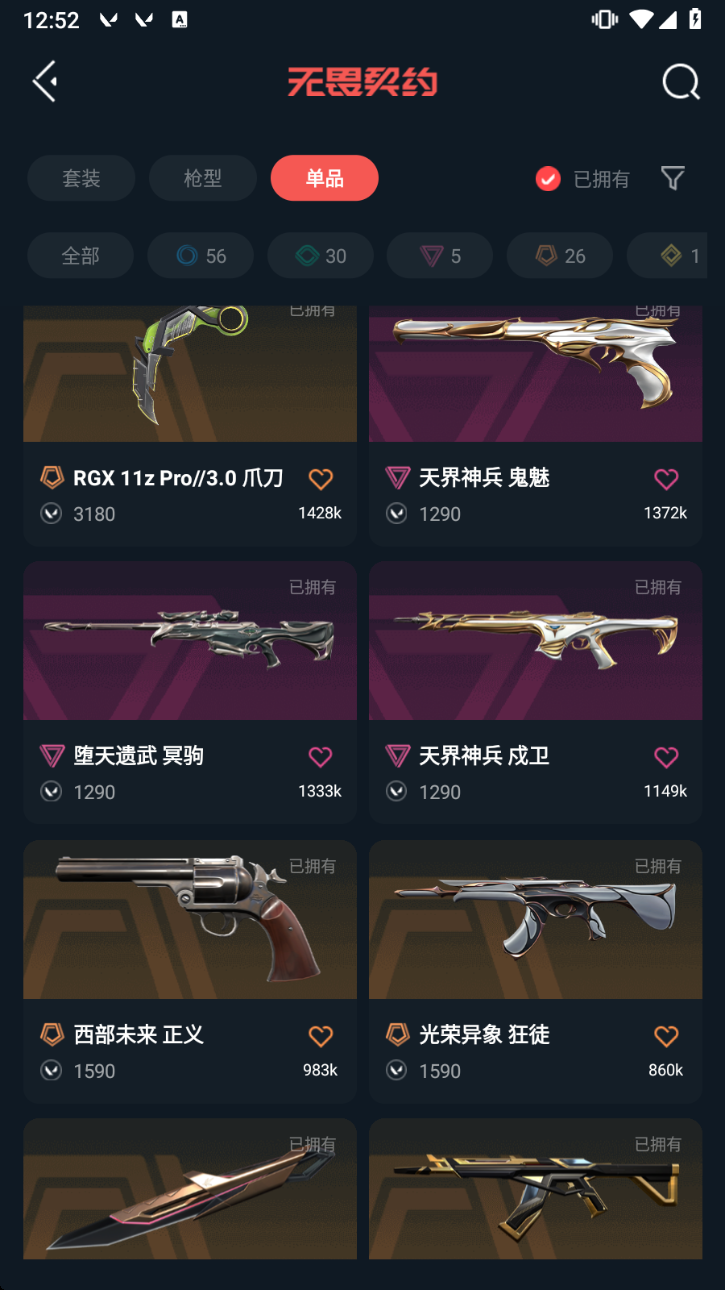
Task: Select the 单品 tab
Action: 325,178
